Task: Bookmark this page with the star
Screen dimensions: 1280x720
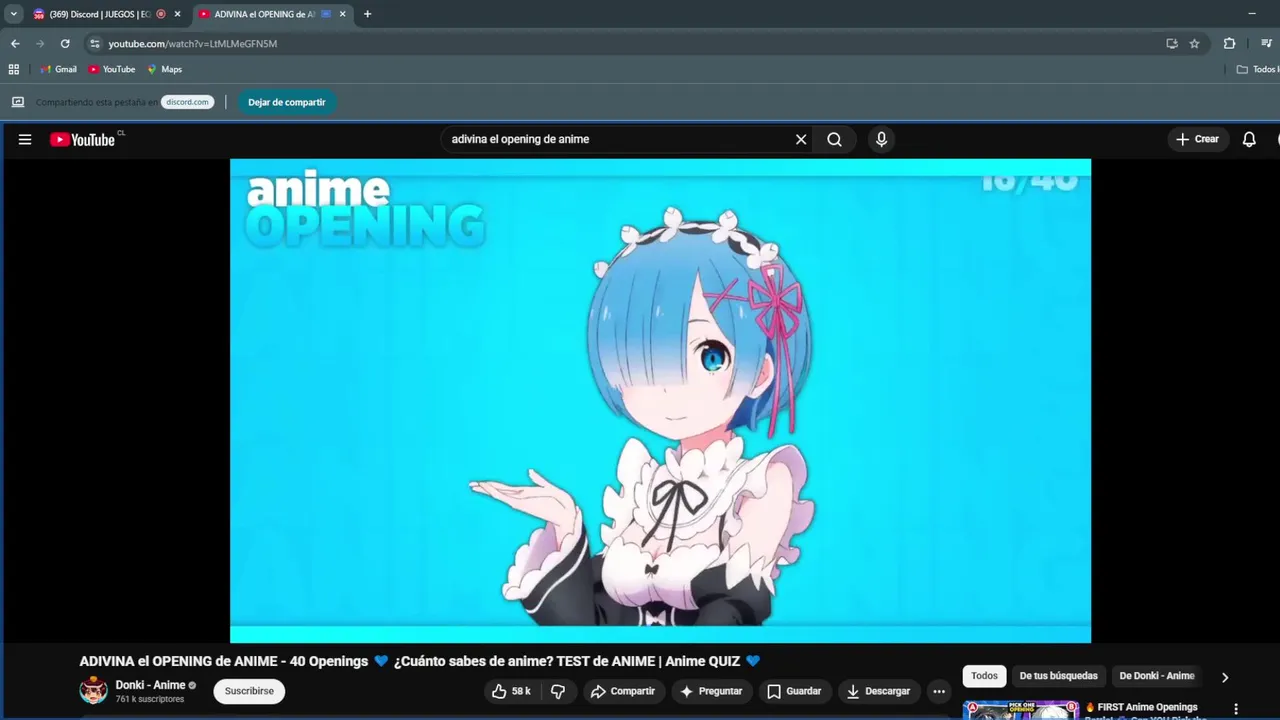Action: coord(1194,44)
